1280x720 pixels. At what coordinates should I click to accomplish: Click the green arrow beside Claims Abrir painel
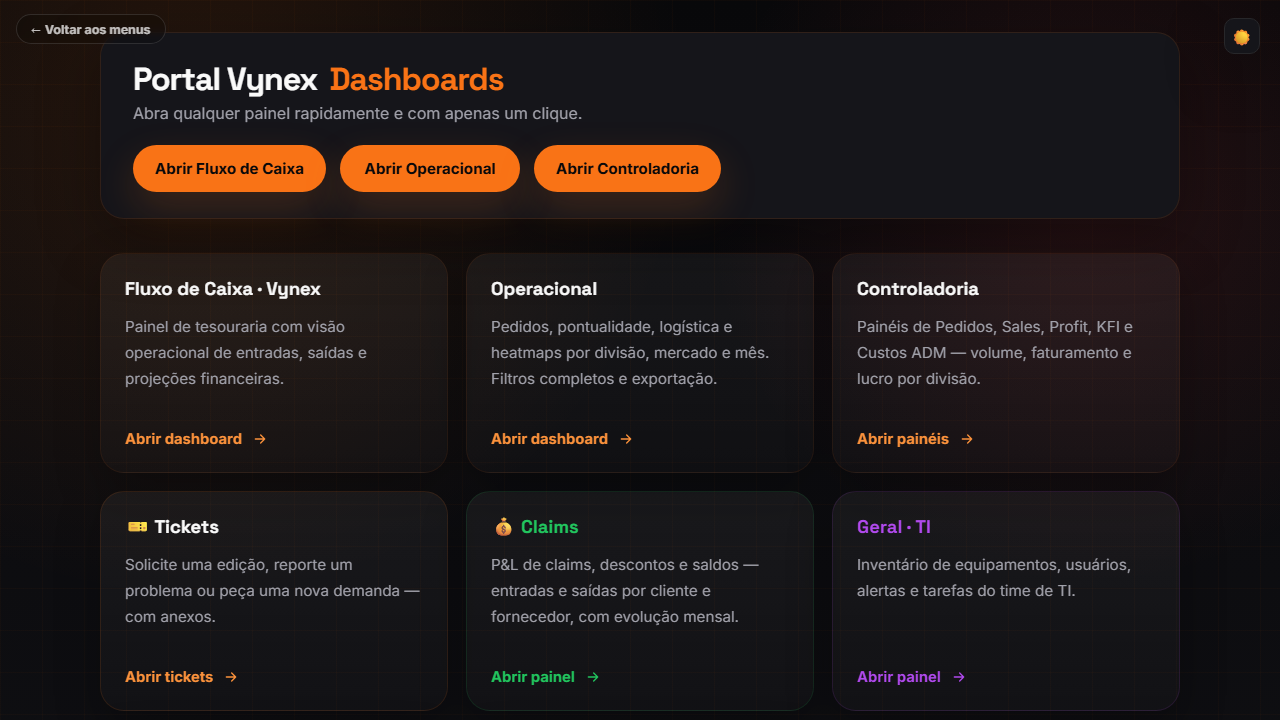click(x=593, y=677)
